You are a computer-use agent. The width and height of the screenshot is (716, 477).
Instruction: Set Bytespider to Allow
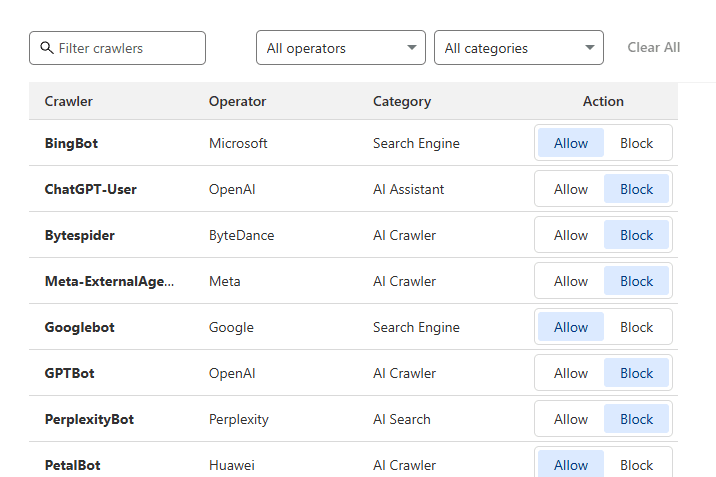[571, 235]
